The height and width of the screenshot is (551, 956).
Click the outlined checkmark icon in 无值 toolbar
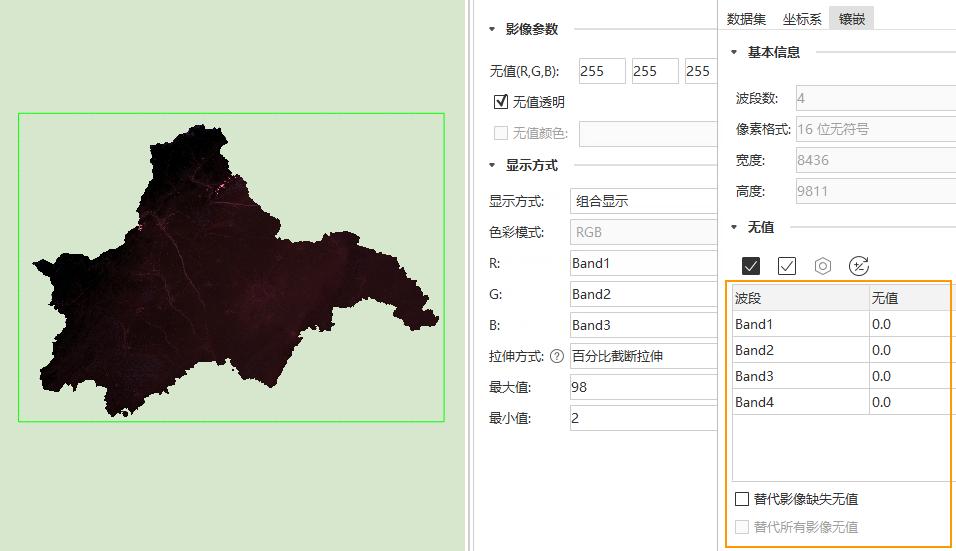pos(786,266)
